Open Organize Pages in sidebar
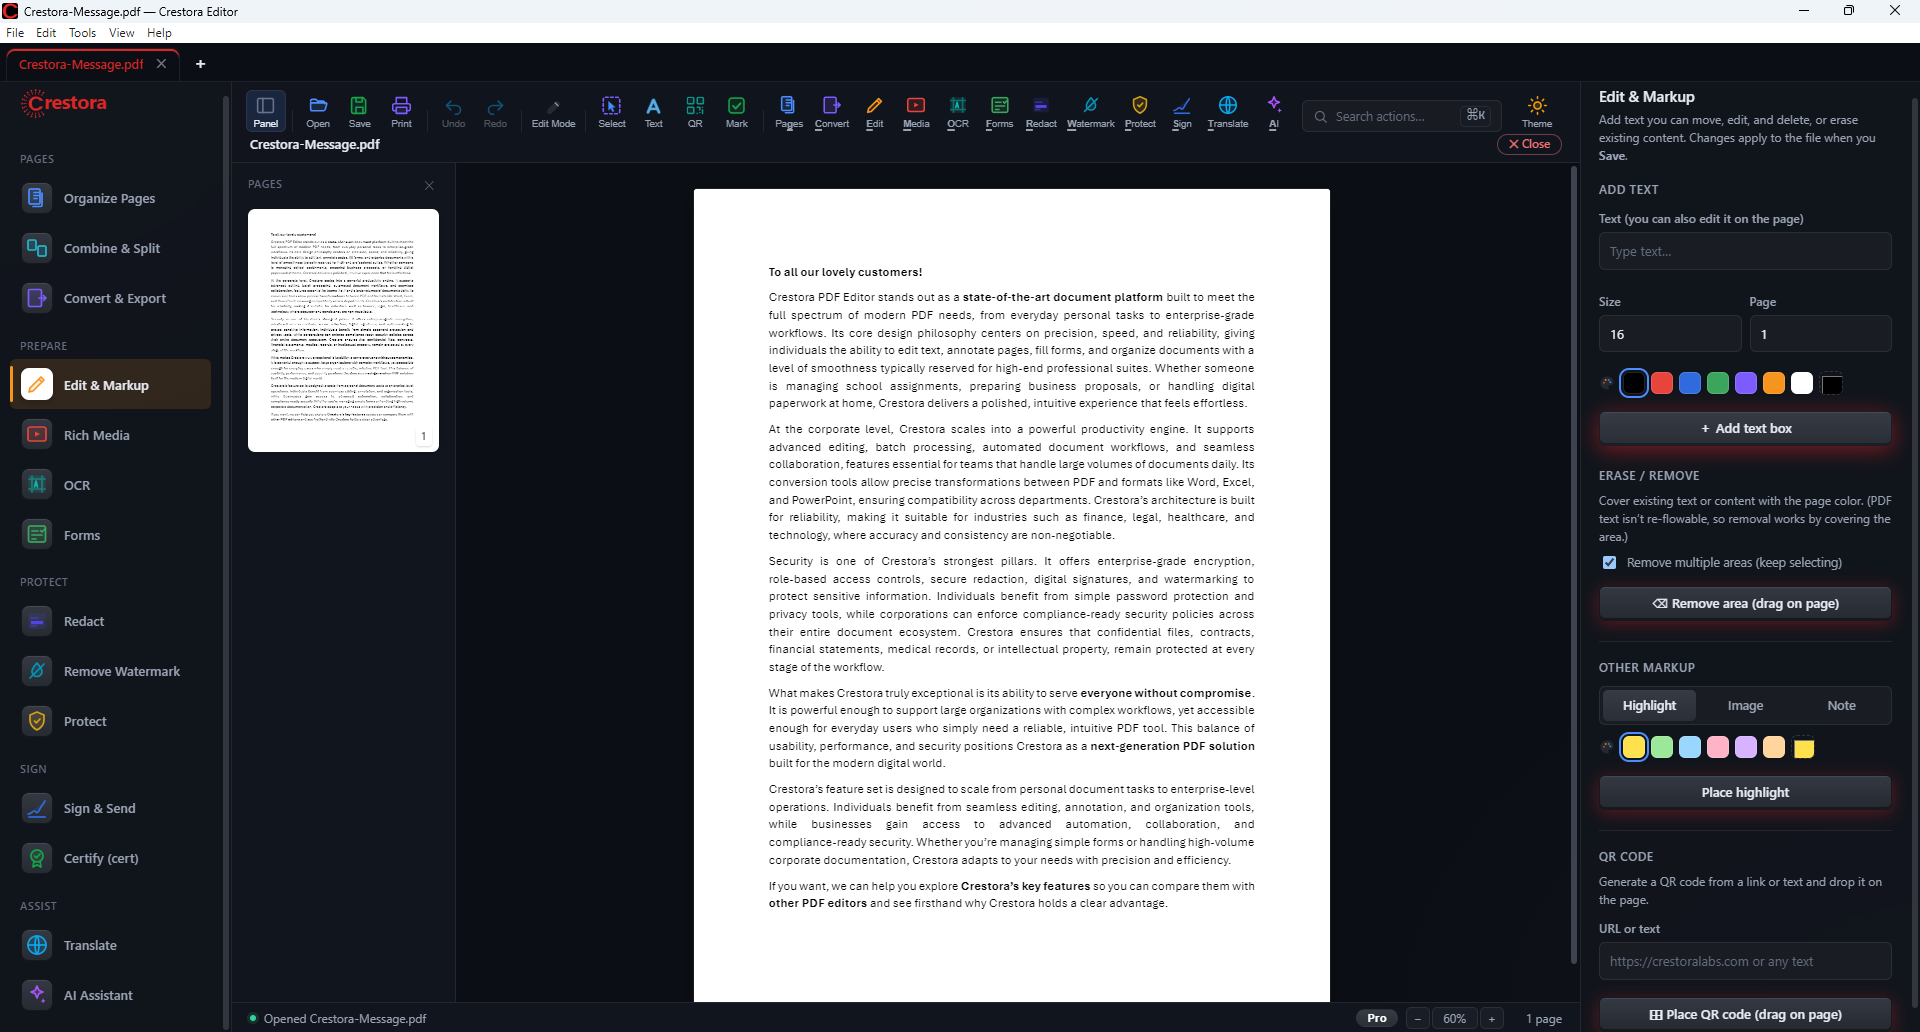 (110, 198)
